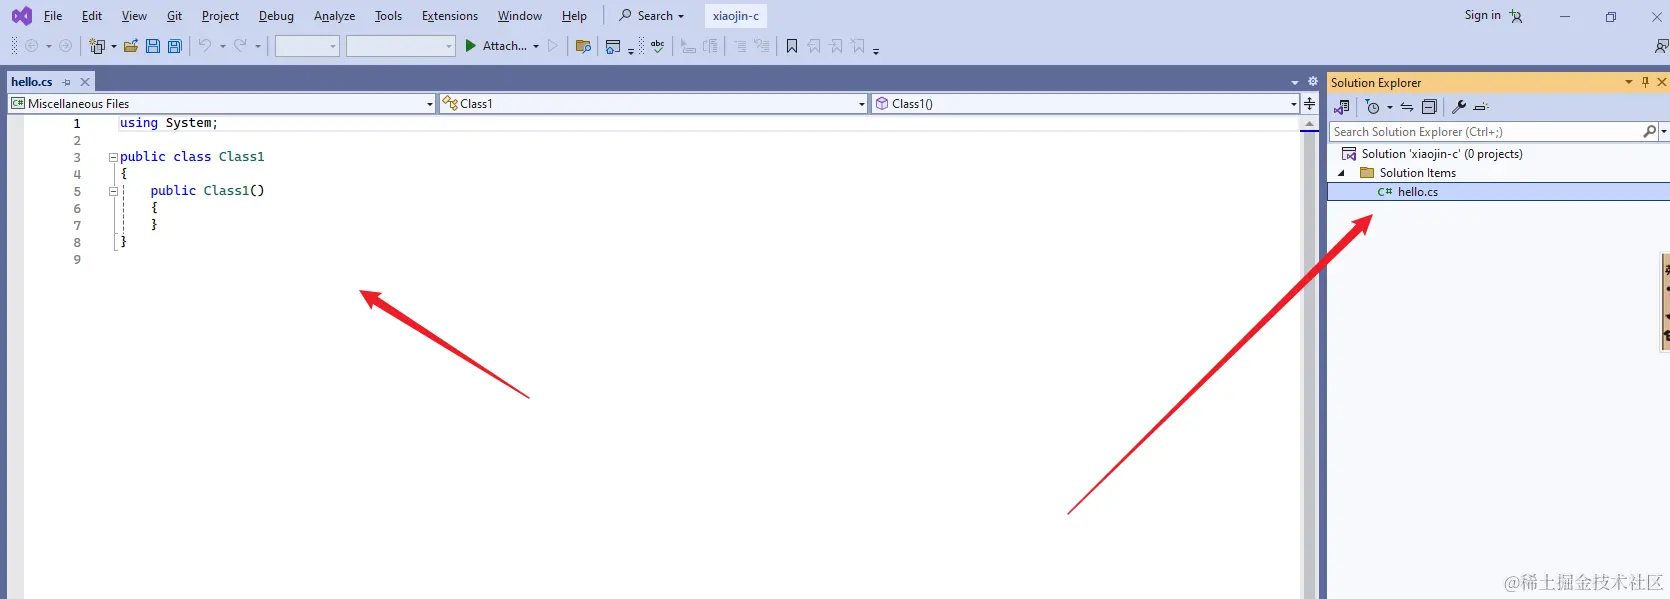Image resolution: width=1670 pixels, height=599 pixels.
Task: Click the split editor window icon
Action: coord(1310,103)
